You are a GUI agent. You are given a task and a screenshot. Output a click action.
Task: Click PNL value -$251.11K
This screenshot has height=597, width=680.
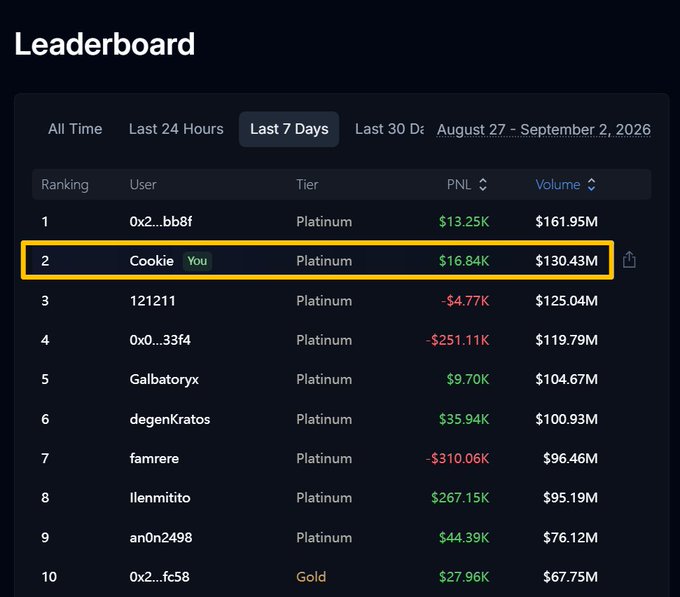point(458,340)
